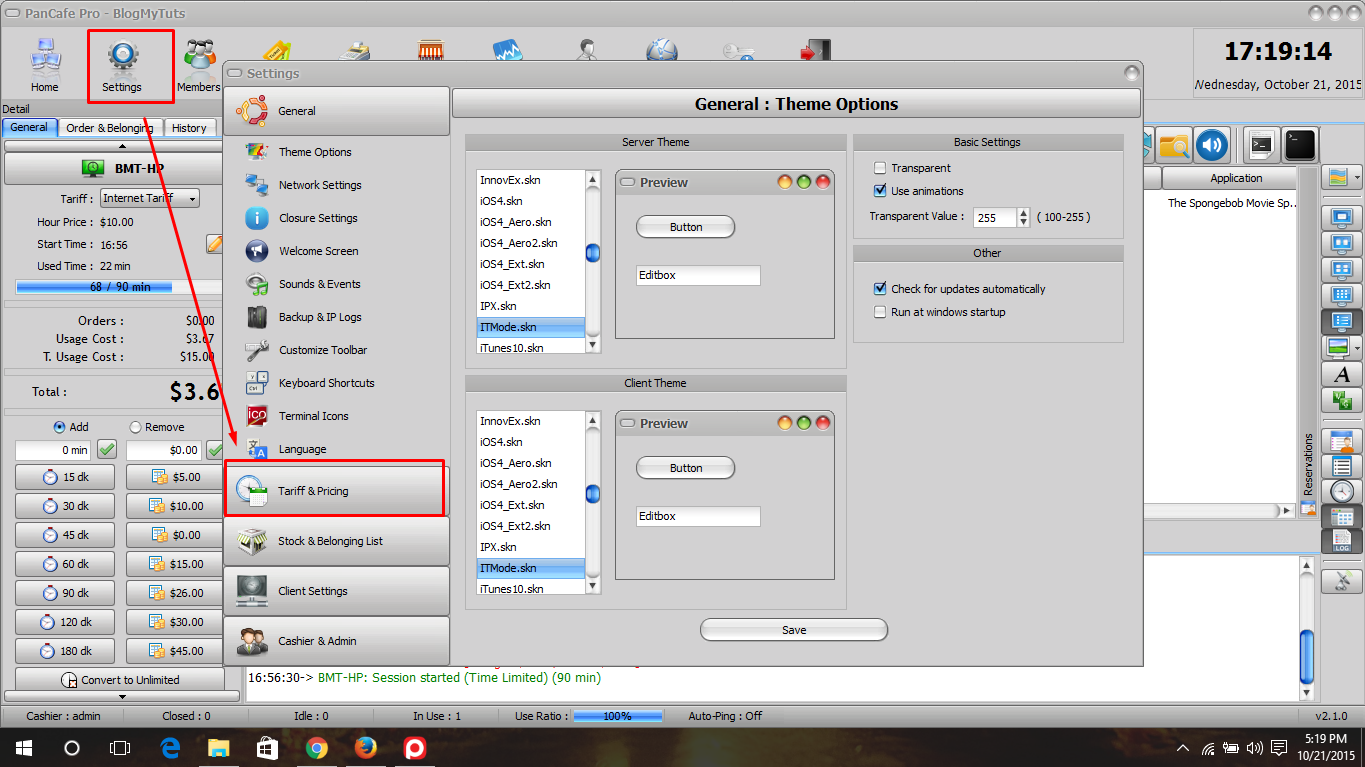Viewport: 1365px width, 767px height.
Task: Switch to the Order & Belonging tab
Action: click(x=109, y=128)
